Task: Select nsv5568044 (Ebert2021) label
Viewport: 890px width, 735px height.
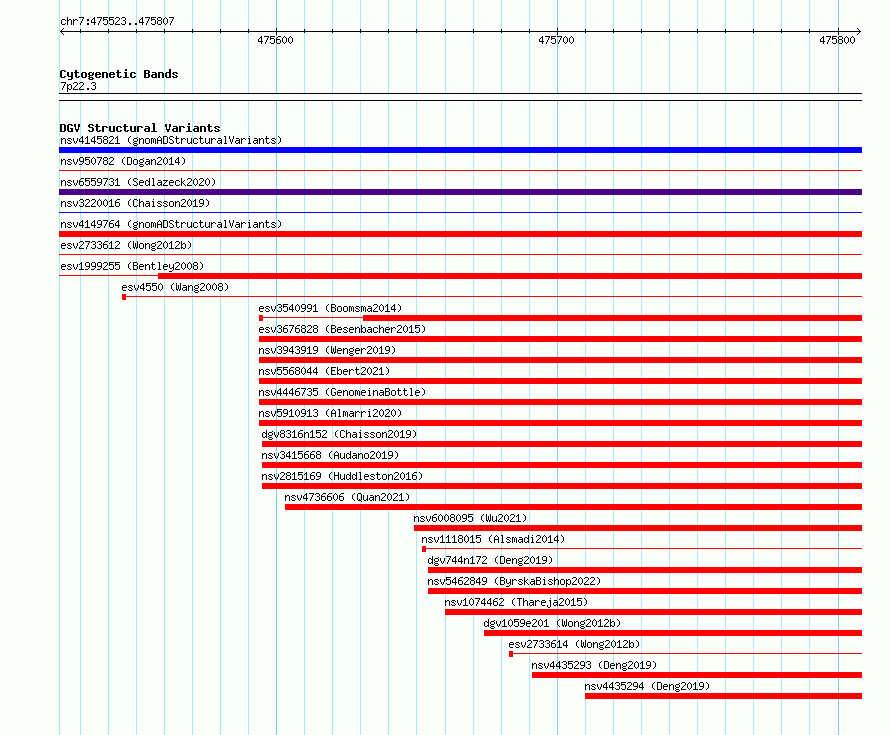Action: coord(325,371)
